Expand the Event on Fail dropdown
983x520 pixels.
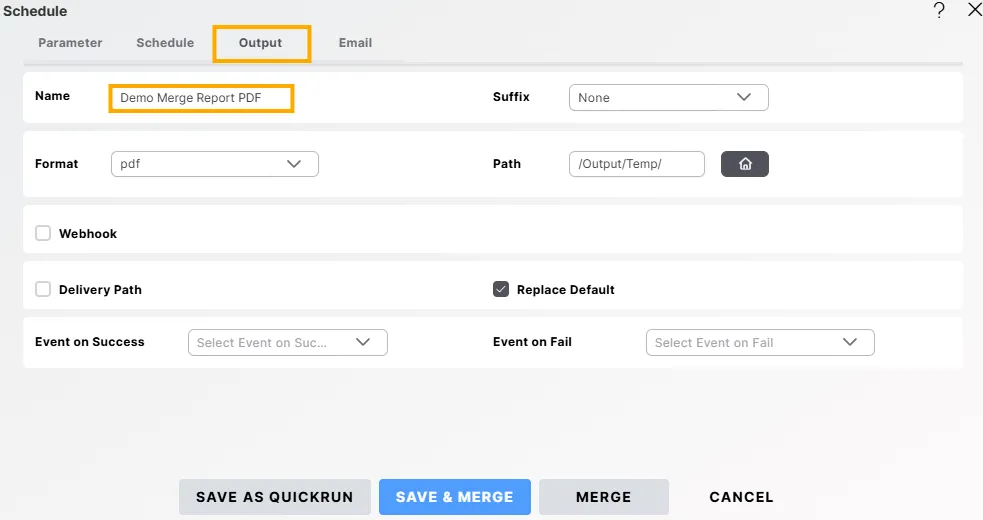coord(760,342)
